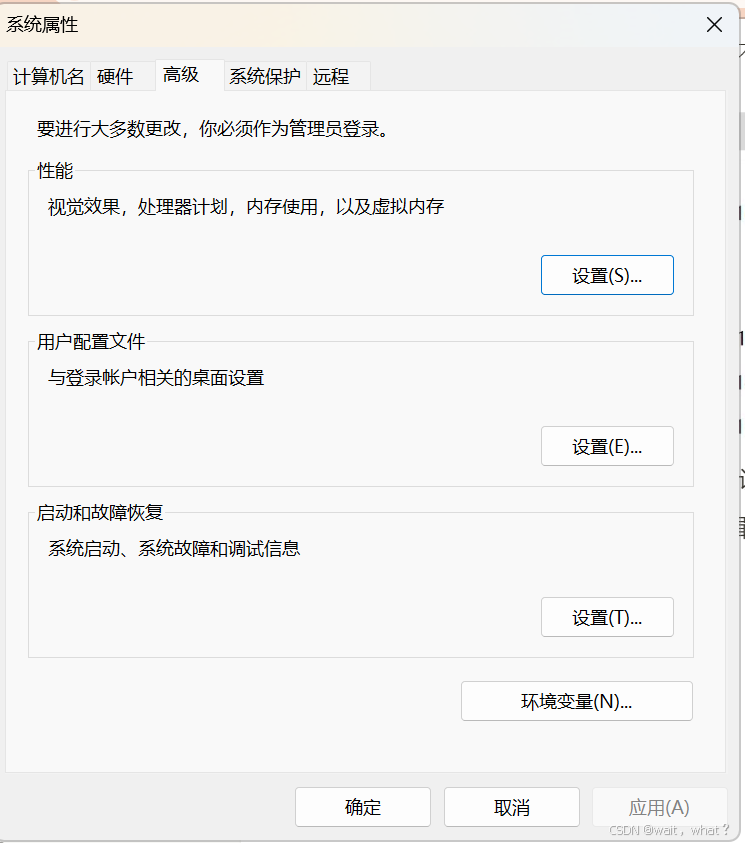Open 环境变量(N) dialog
The height and width of the screenshot is (843, 745).
[577, 701]
